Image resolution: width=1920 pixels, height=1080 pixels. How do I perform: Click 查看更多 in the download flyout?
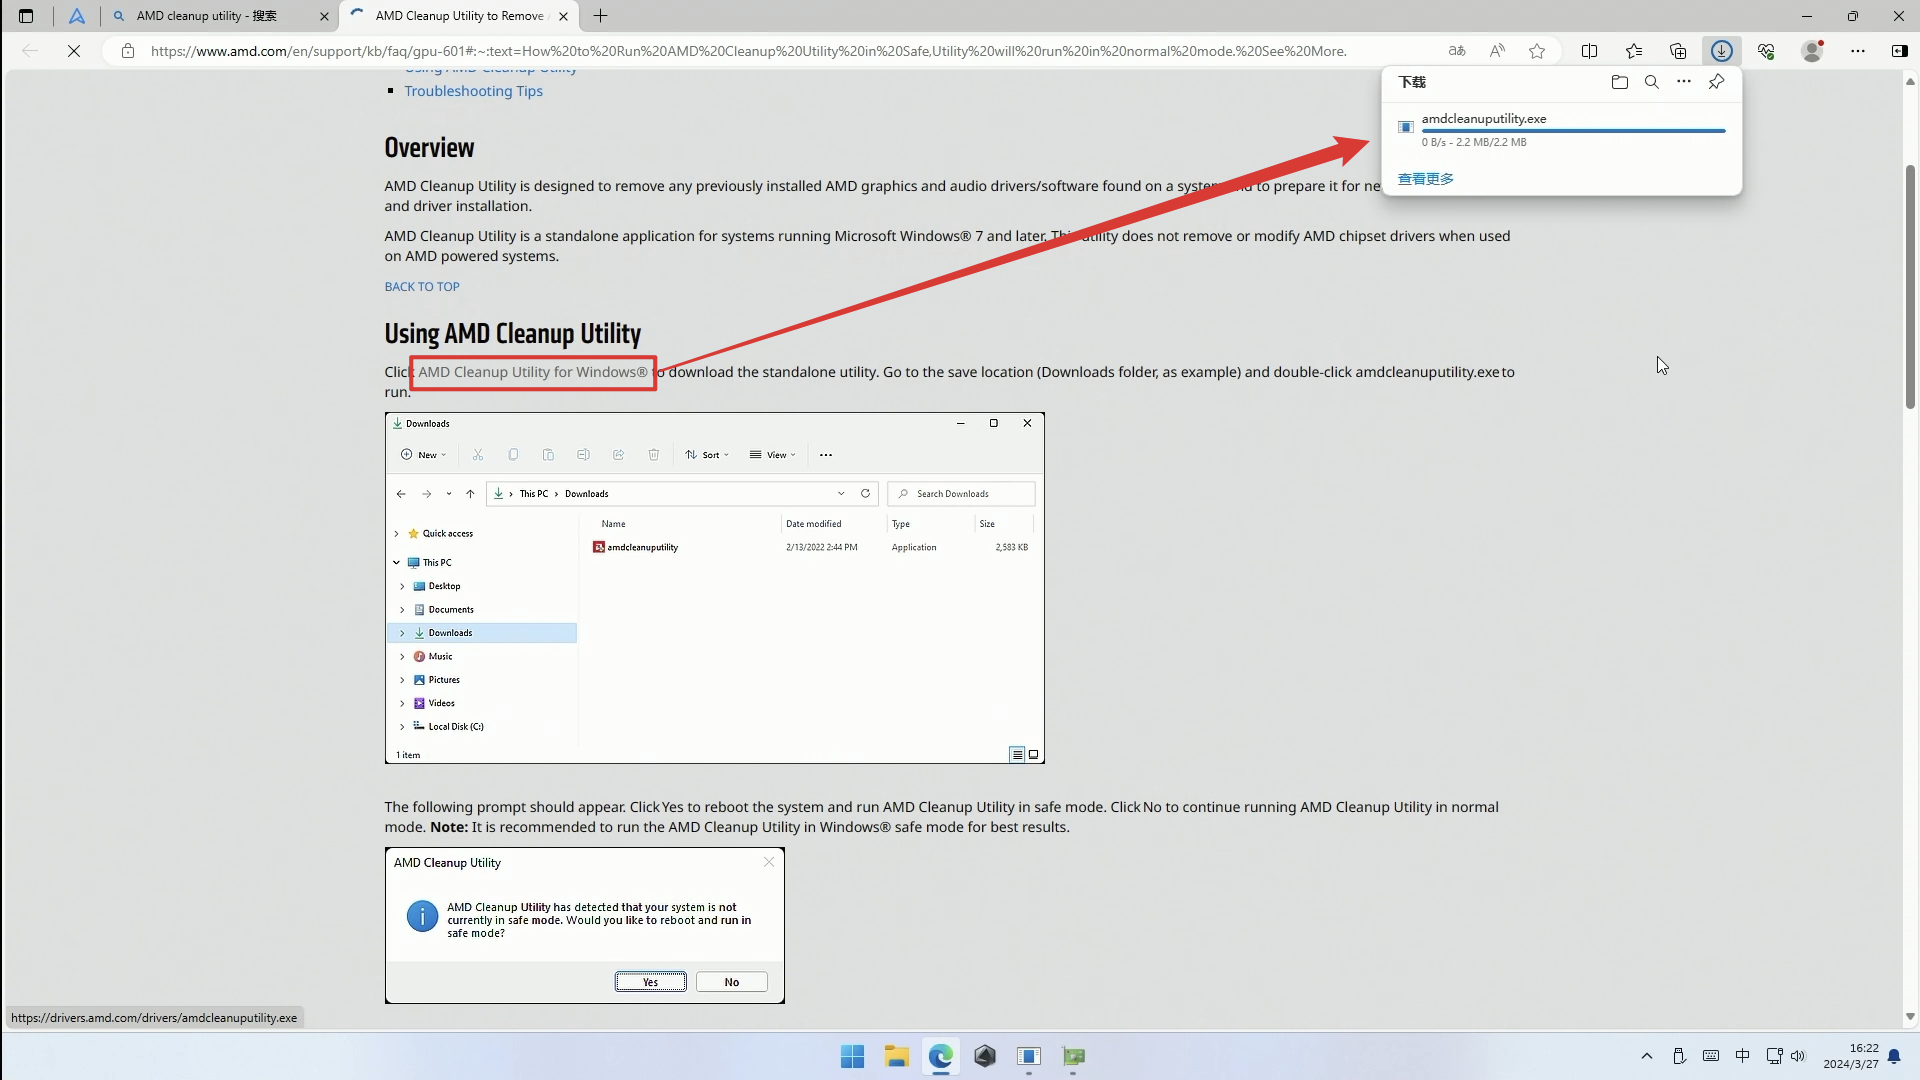[x=1425, y=178]
